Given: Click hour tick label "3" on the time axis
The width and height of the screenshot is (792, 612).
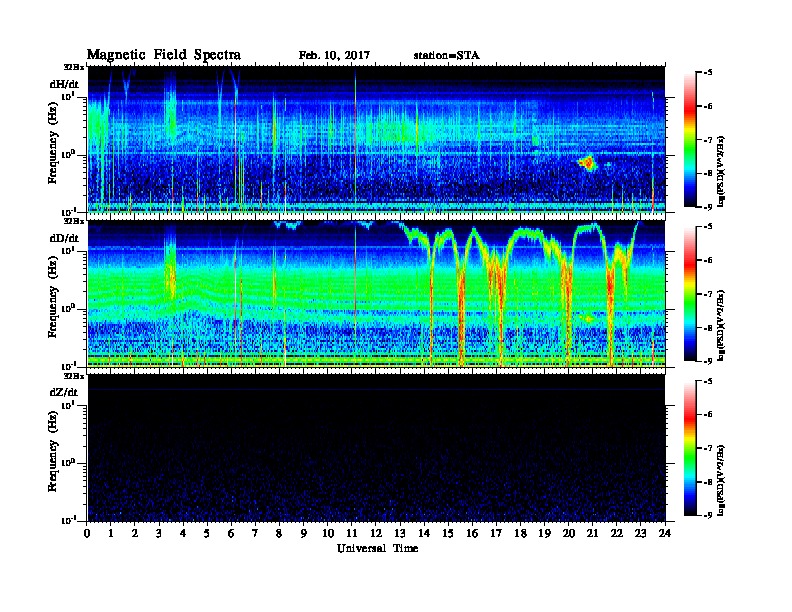Looking at the screenshot, I should pyautogui.click(x=159, y=534).
